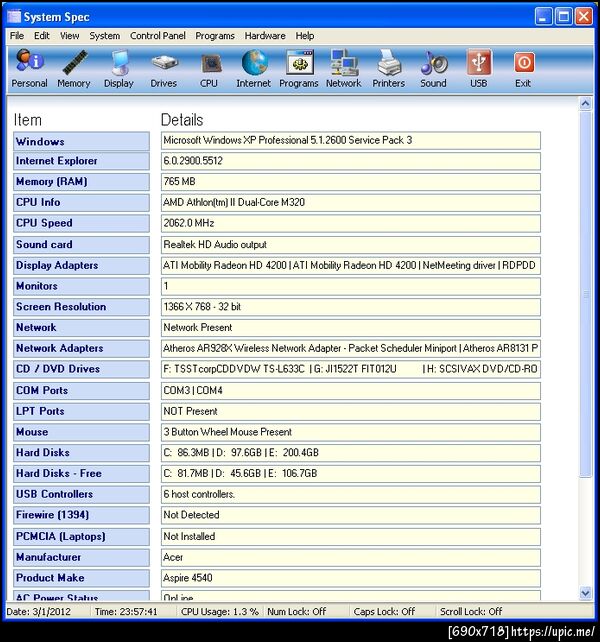Open the Edit menu
Screen dimensions: 600x642
(42, 36)
